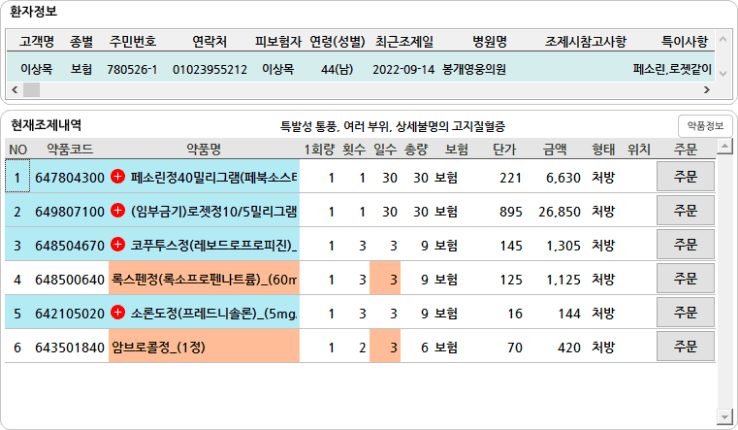Click down arrow of prescription list scrollbar
The height and width of the screenshot is (430, 738).
[724, 416]
